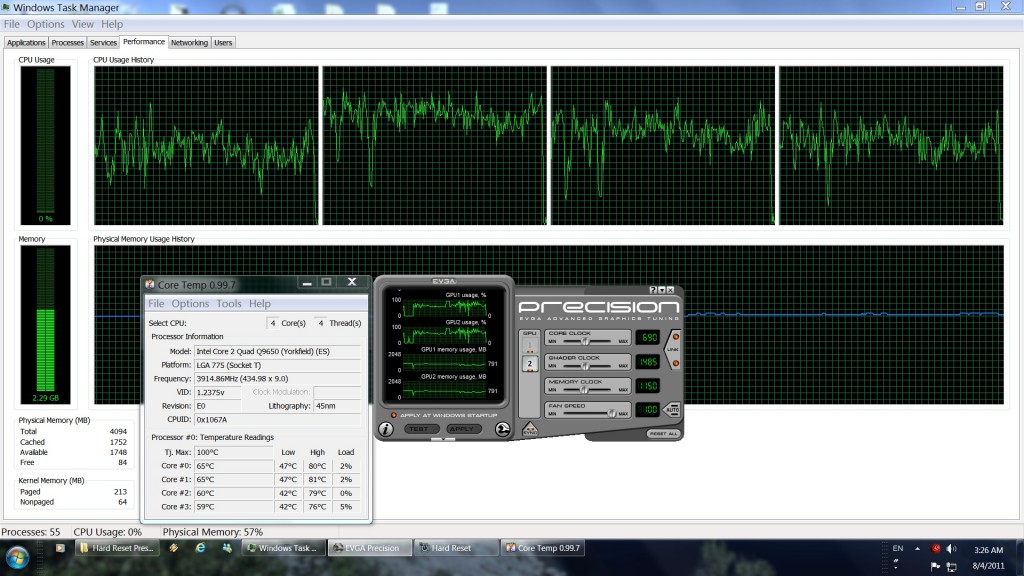Open settings via the wrench icon
The image size is (1024, 576).
502,429
